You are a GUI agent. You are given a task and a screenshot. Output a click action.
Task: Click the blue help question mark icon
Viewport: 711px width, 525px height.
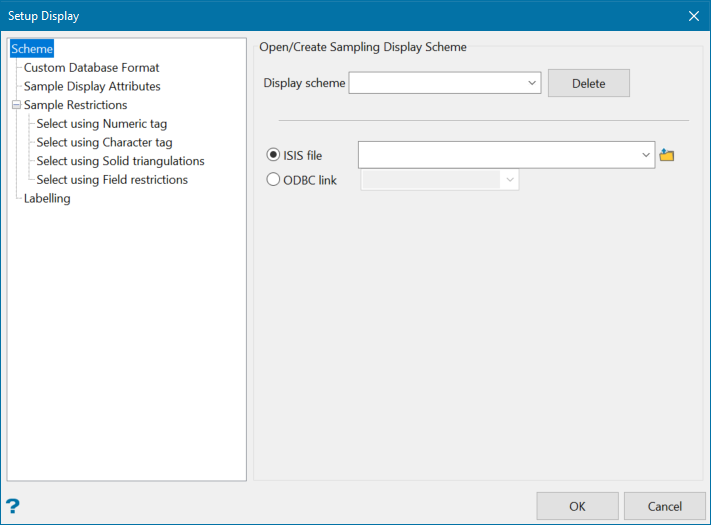(13, 506)
